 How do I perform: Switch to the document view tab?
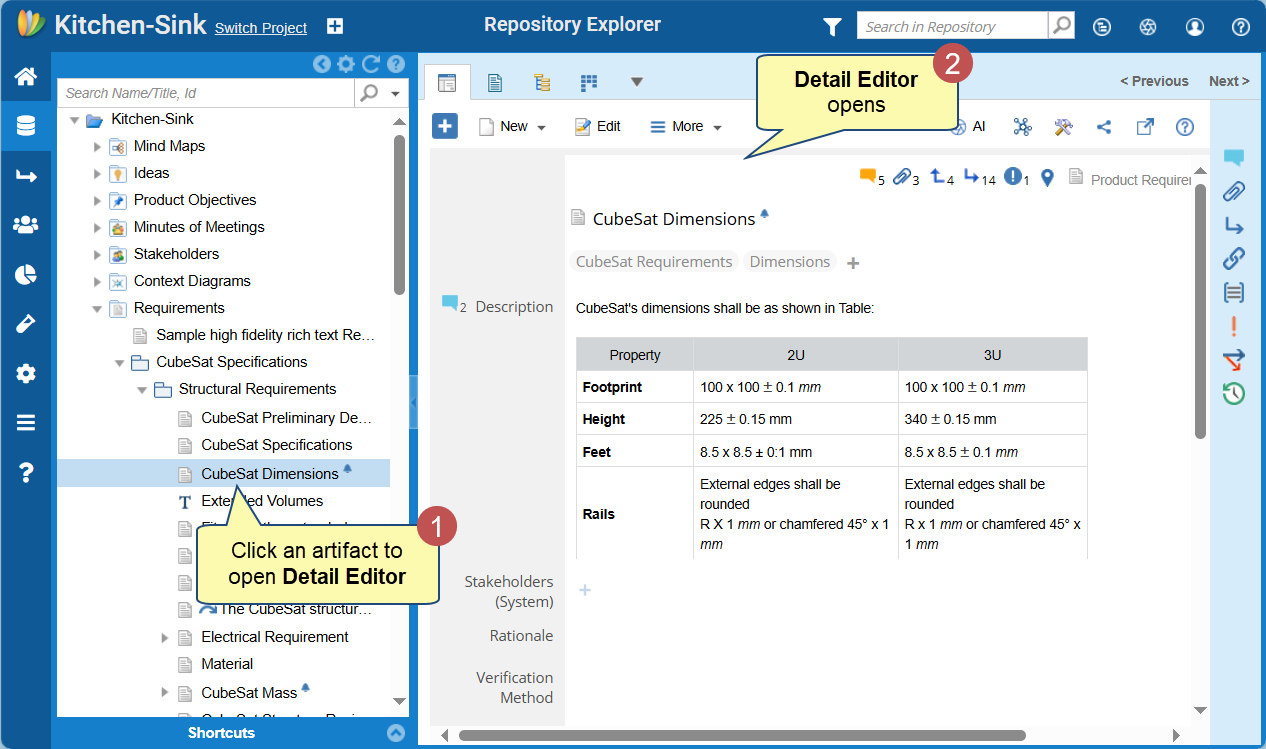point(494,82)
